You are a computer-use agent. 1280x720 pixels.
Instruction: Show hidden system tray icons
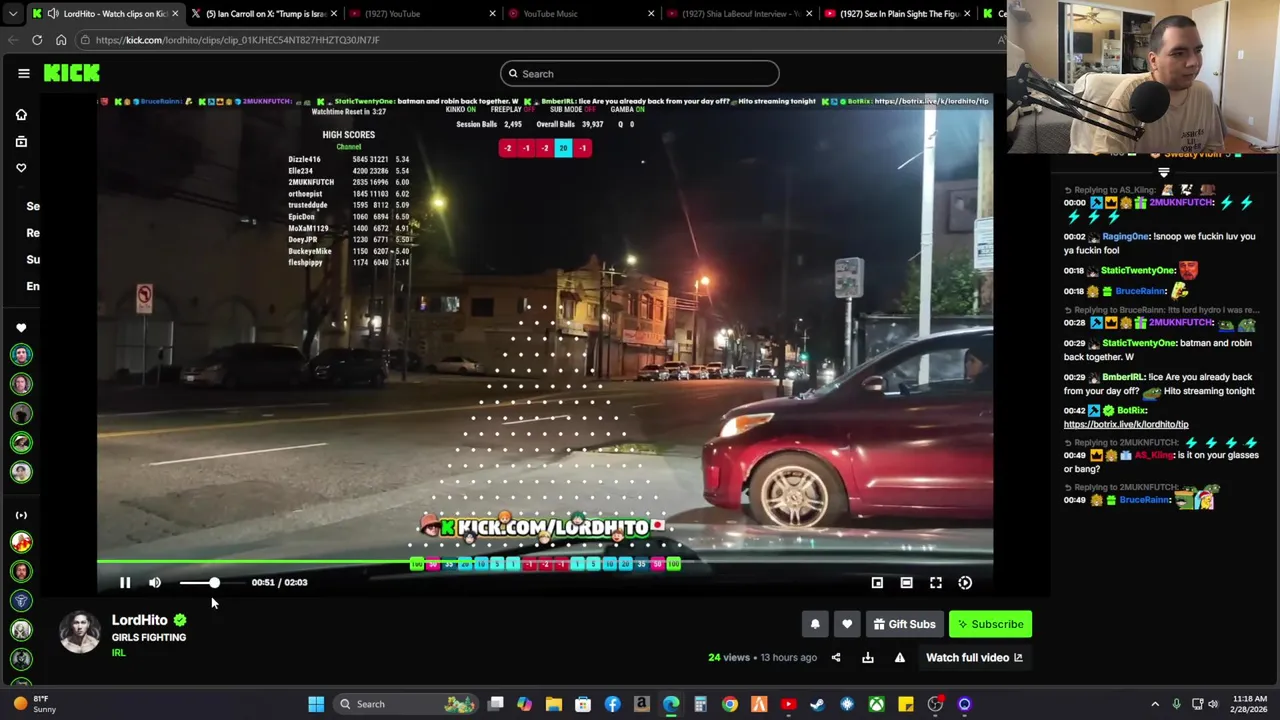coord(1155,704)
